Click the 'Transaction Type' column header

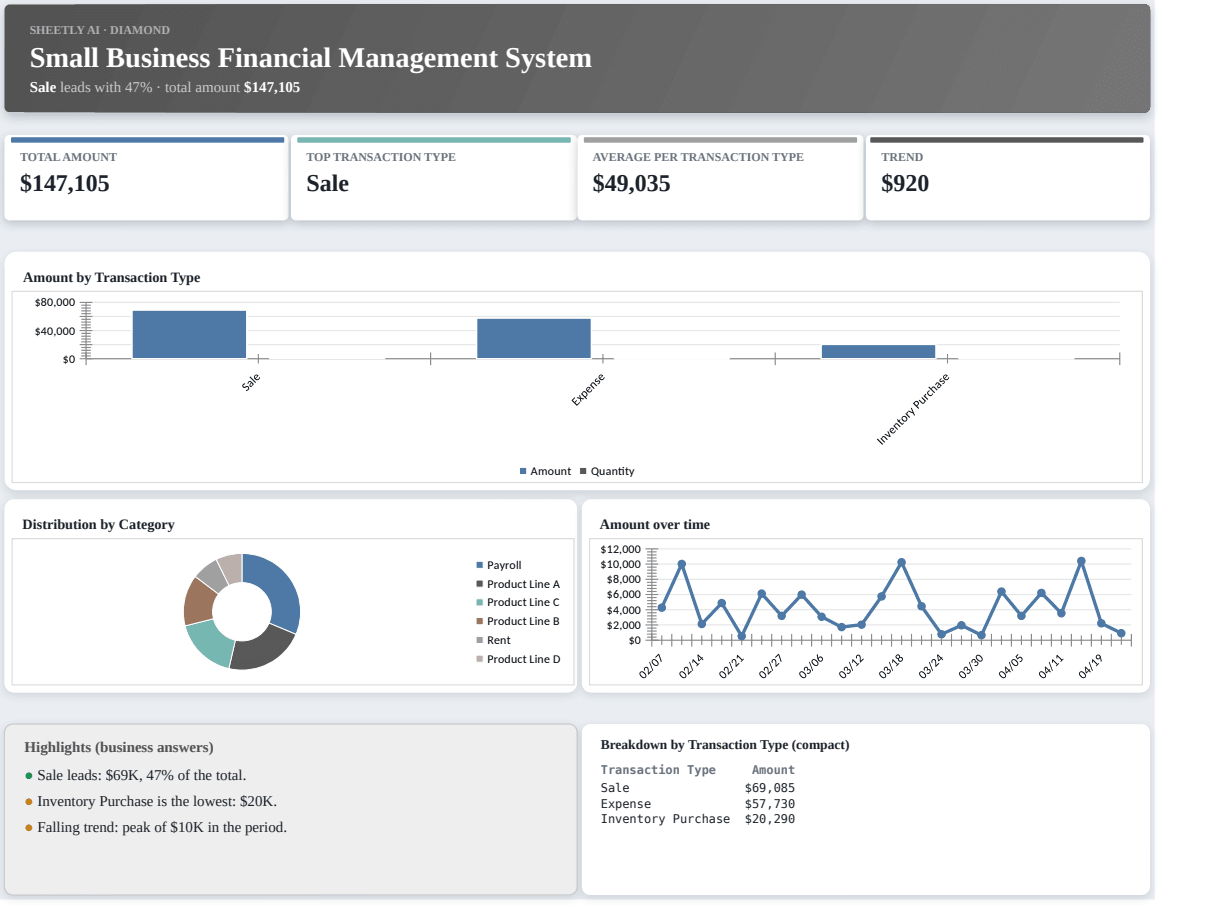[x=658, y=770]
